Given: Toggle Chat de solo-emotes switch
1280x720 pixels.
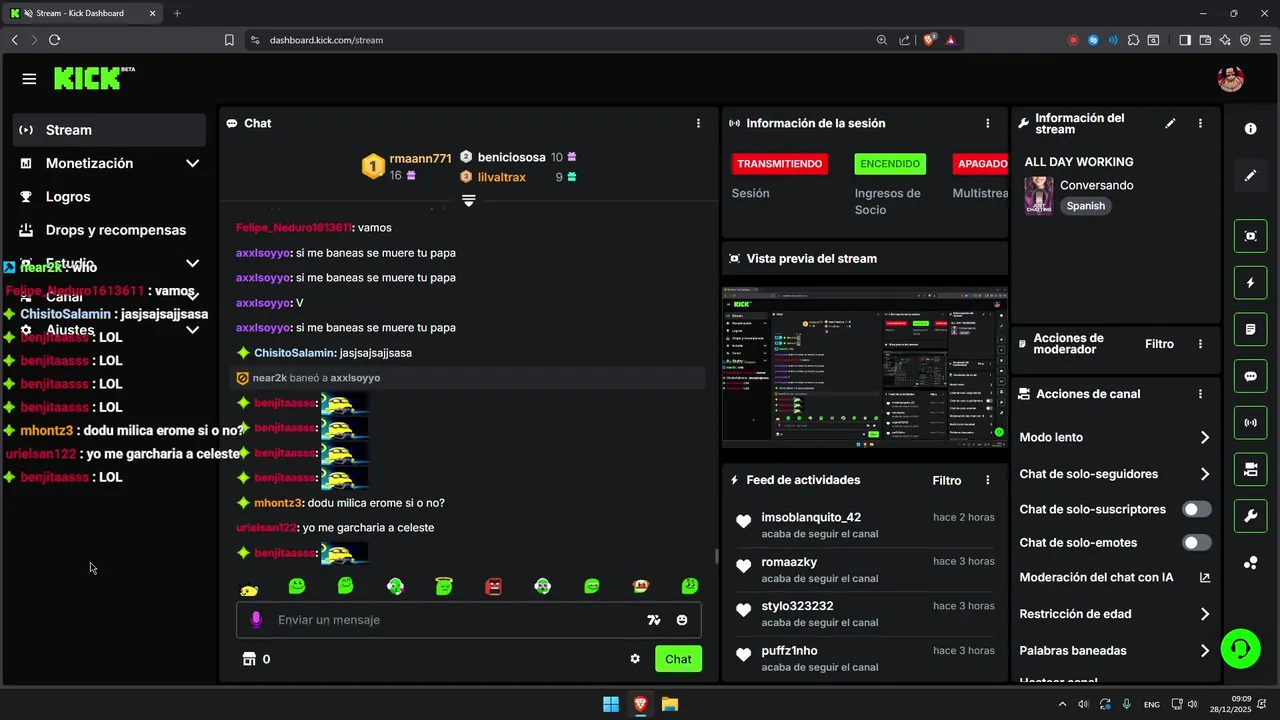Looking at the screenshot, I should tap(1197, 543).
